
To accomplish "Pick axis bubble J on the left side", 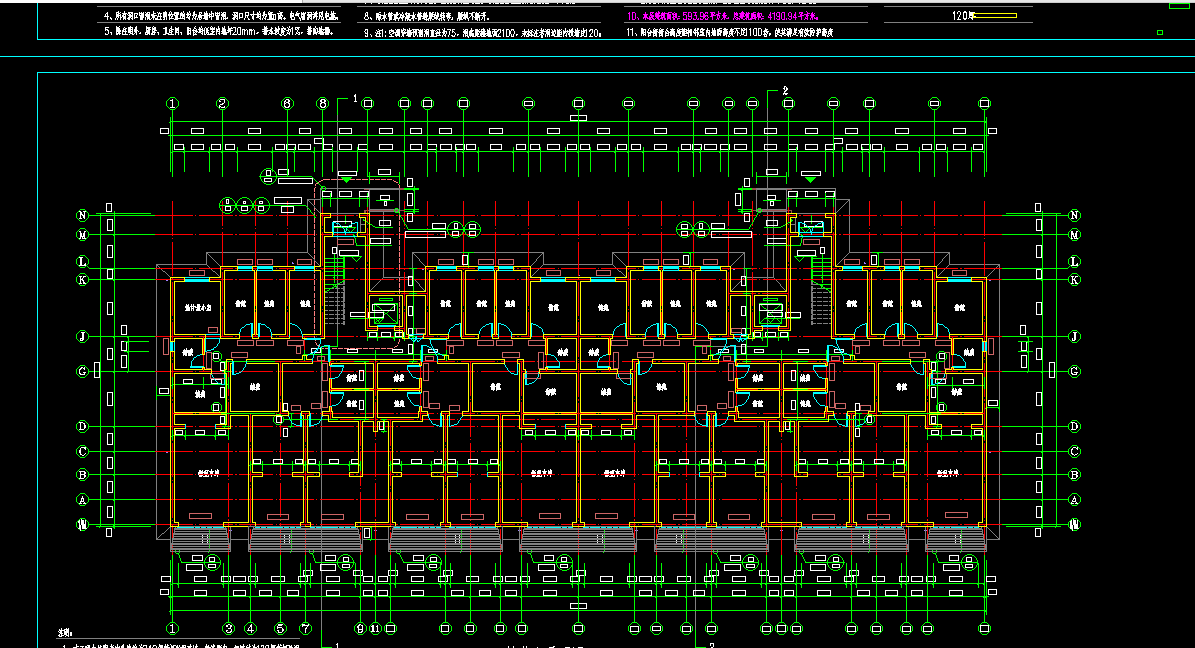I will click(x=82, y=336).
